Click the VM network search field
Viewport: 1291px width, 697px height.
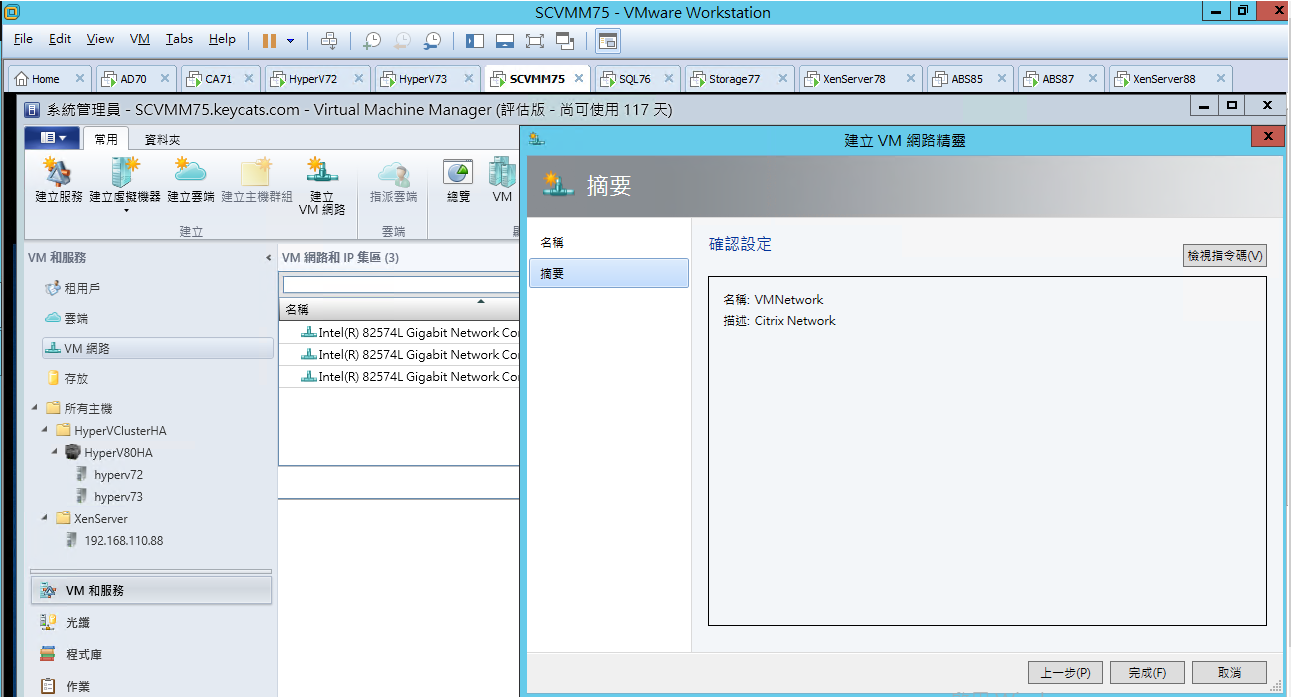pyautogui.click(x=400, y=285)
